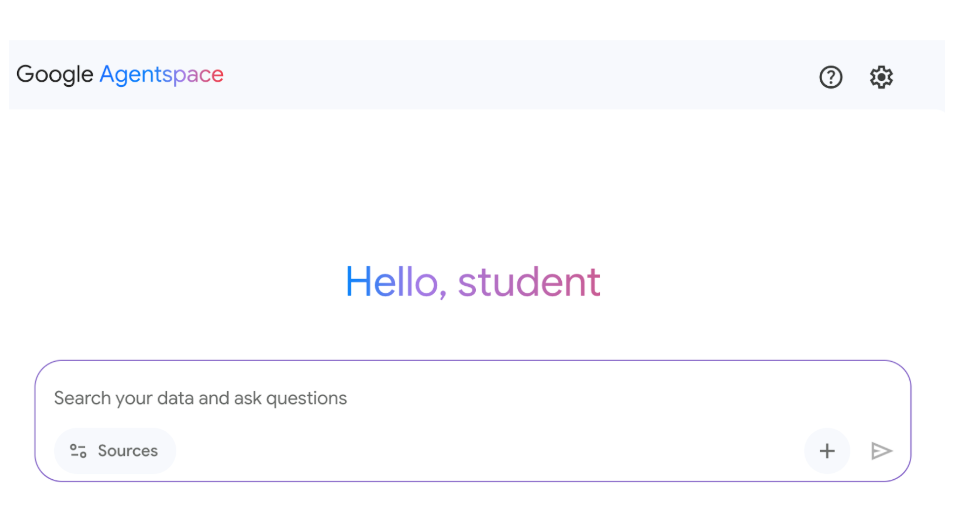
Task: Click the "Google" word in the header
Action: pos(55,74)
